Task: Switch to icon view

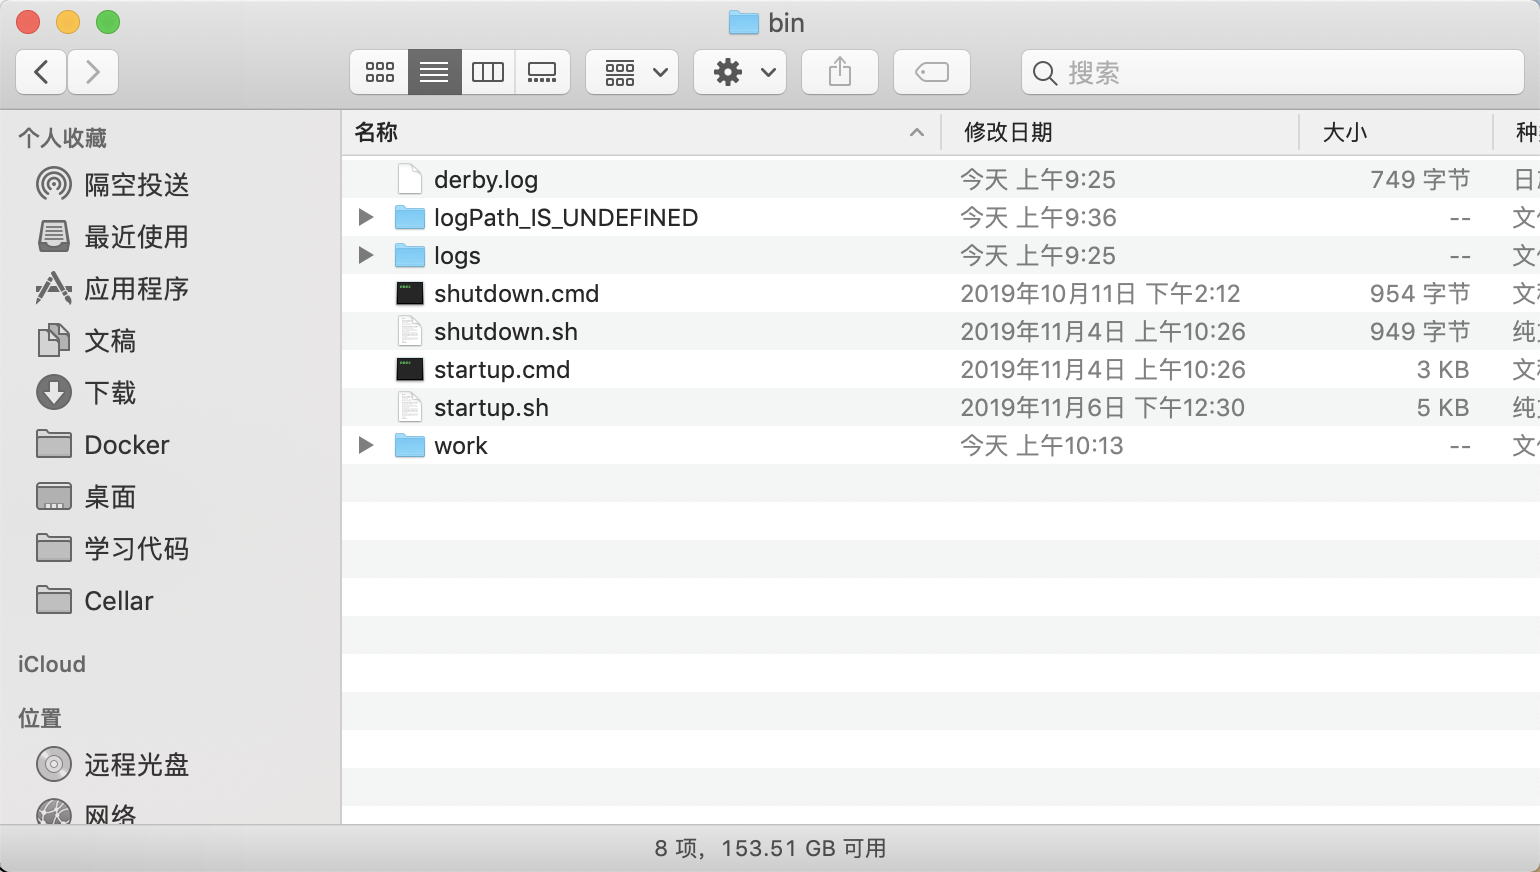Action: 379,72
